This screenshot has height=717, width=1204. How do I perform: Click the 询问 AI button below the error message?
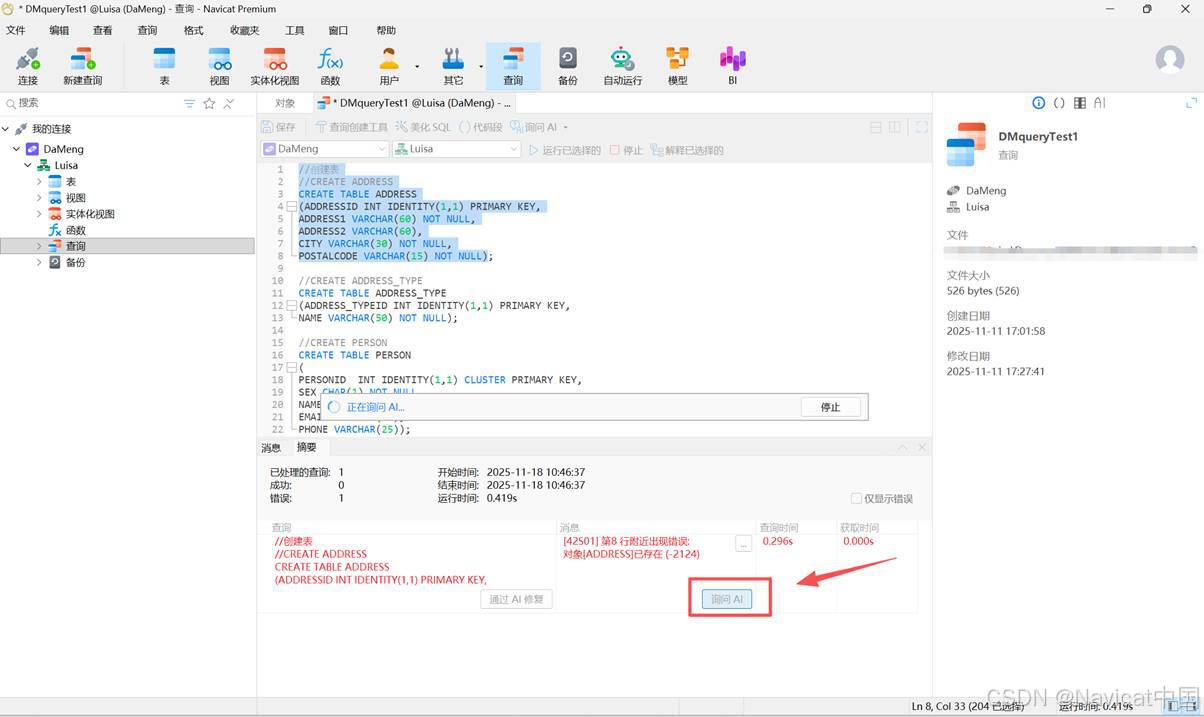pyautogui.click(x=727, y=599)
